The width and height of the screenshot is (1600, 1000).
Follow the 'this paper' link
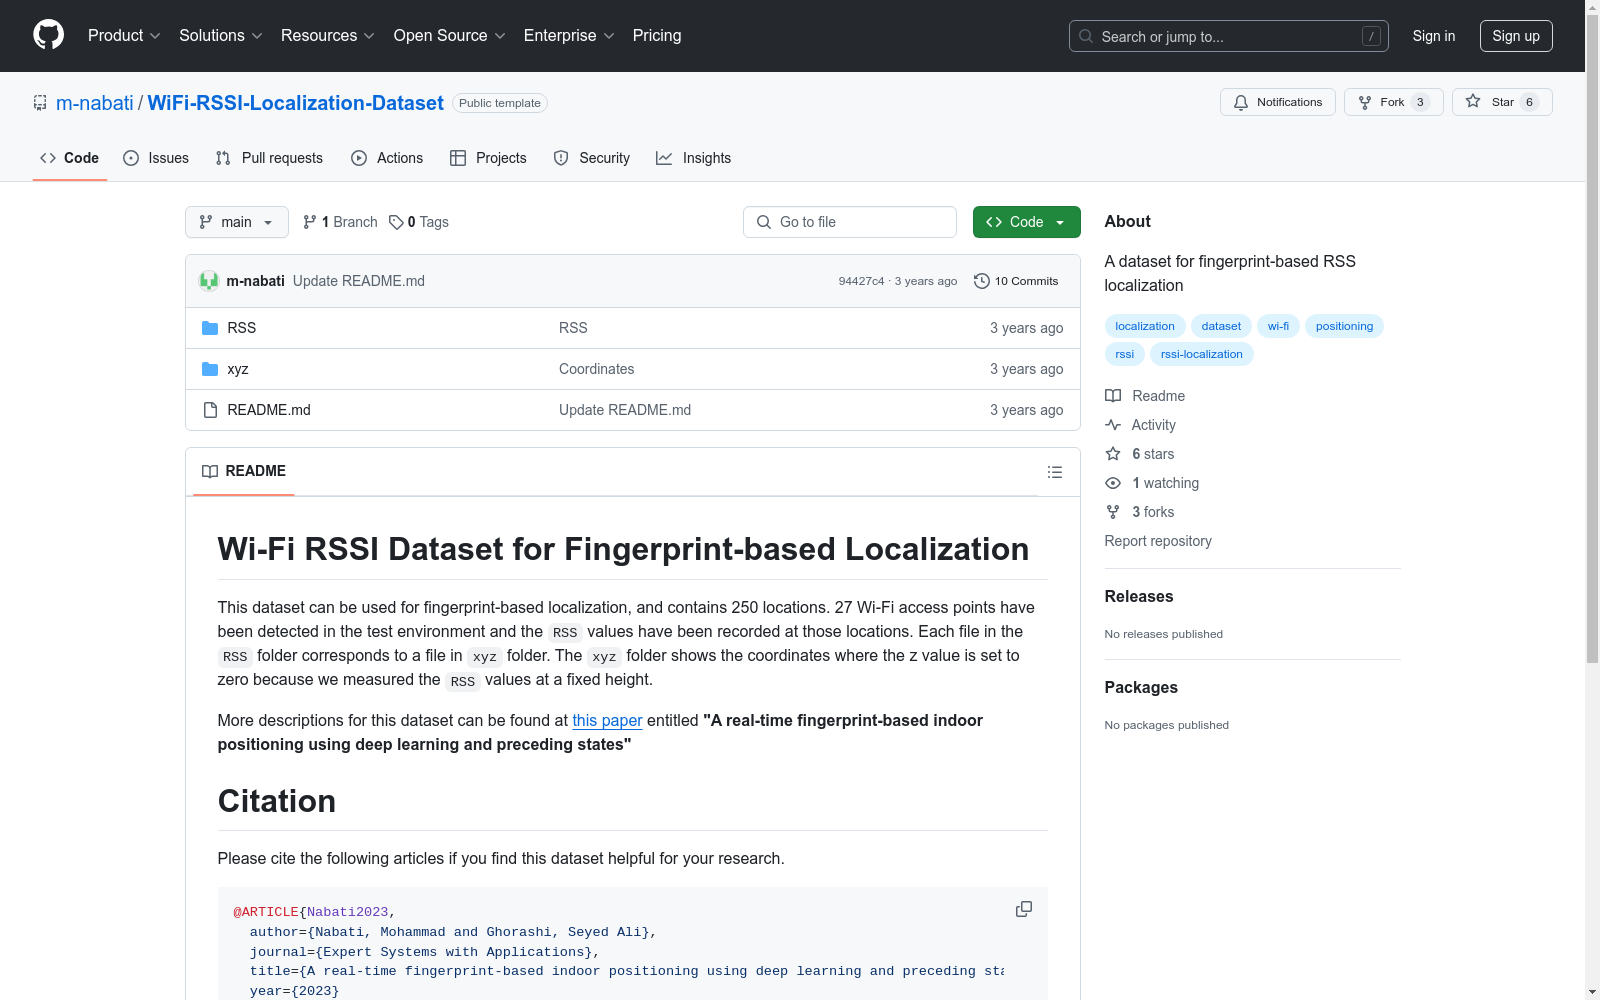607,720
